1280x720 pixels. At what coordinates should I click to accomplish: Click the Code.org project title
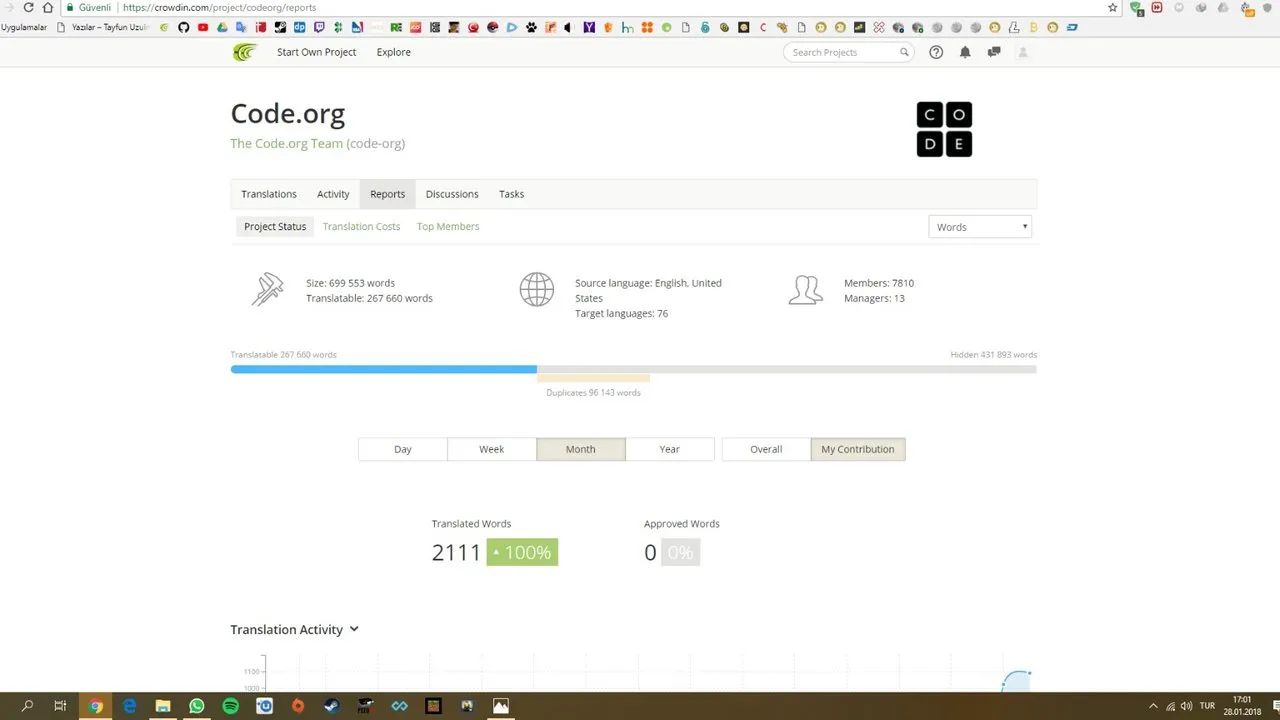point(288,114)
